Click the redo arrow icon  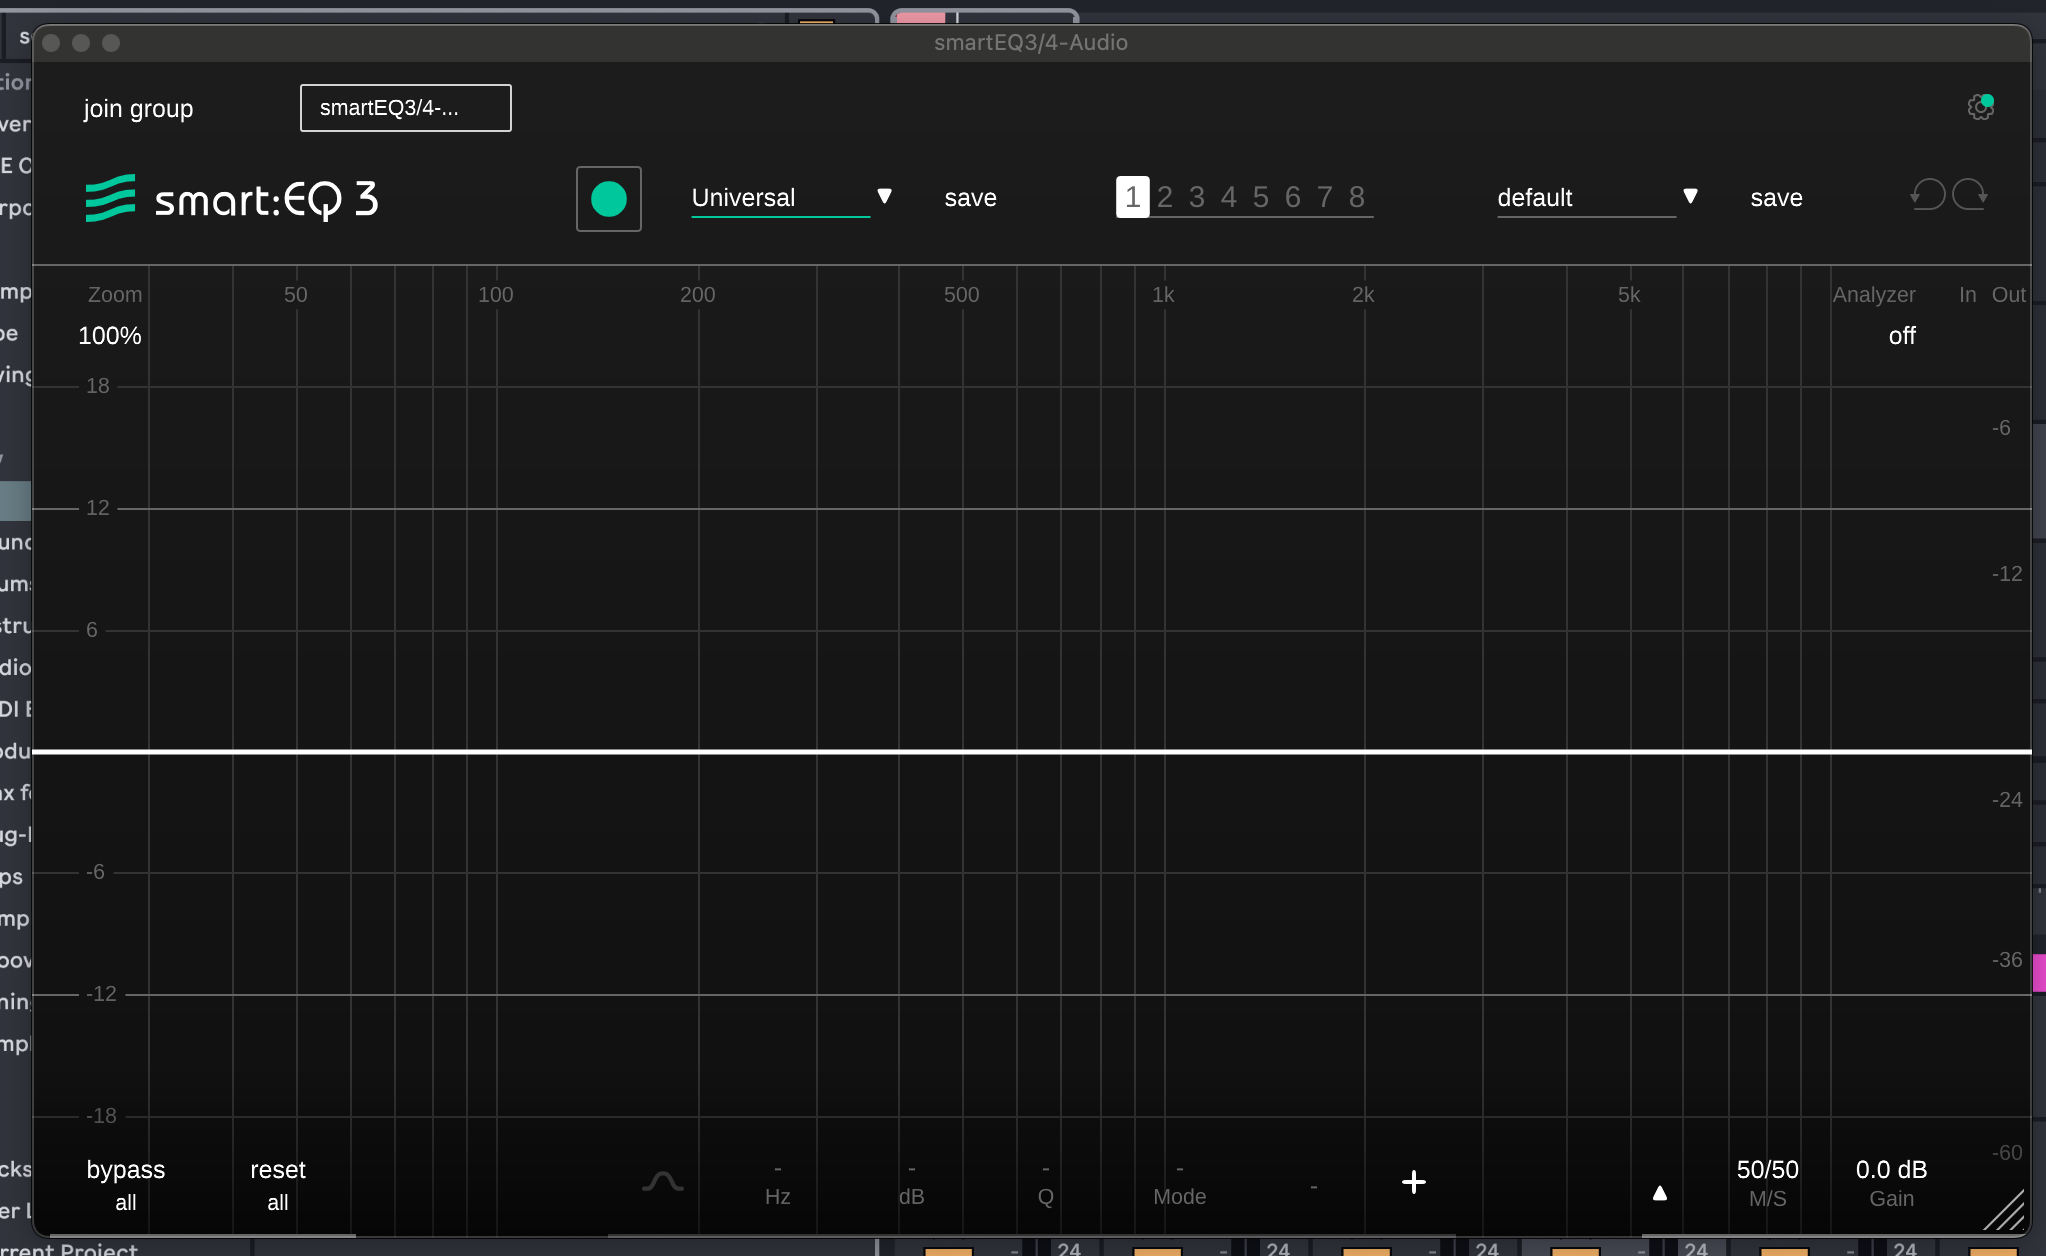click(x=1970, y=195)
